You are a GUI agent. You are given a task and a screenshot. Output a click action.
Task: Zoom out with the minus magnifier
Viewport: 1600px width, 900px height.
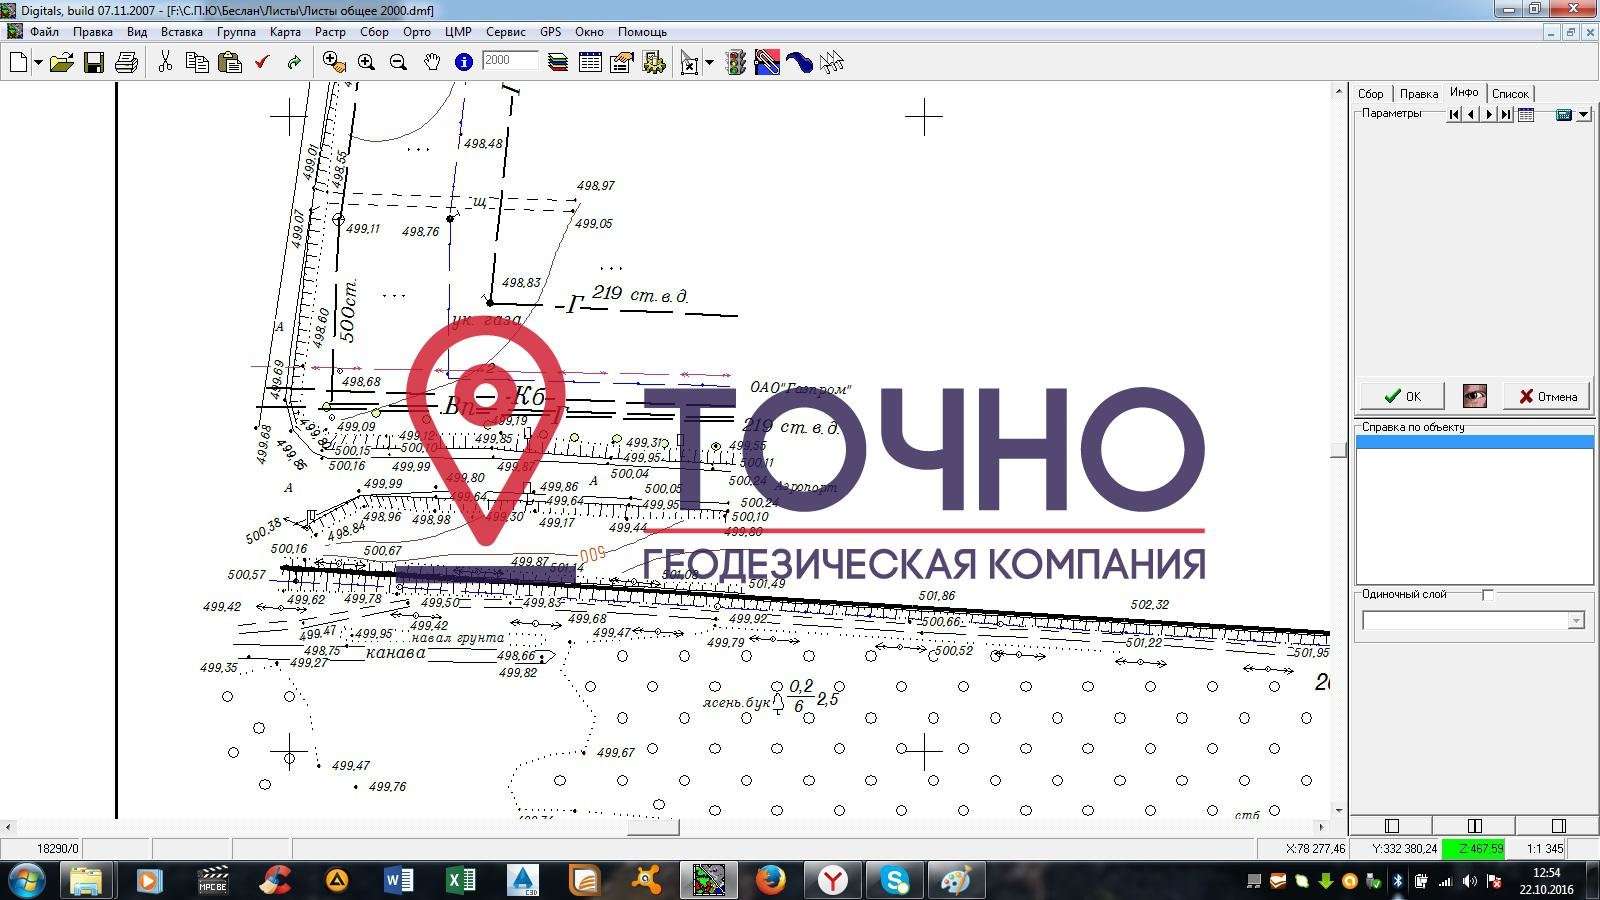(398, 63)
